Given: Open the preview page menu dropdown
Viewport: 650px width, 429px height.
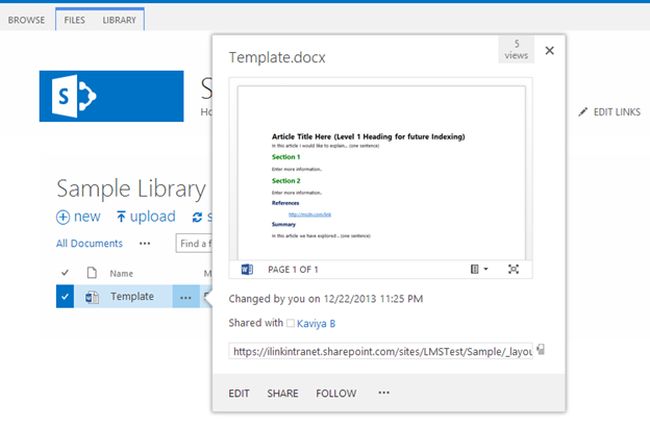Looking at the screenshot, I should (478, 269).
